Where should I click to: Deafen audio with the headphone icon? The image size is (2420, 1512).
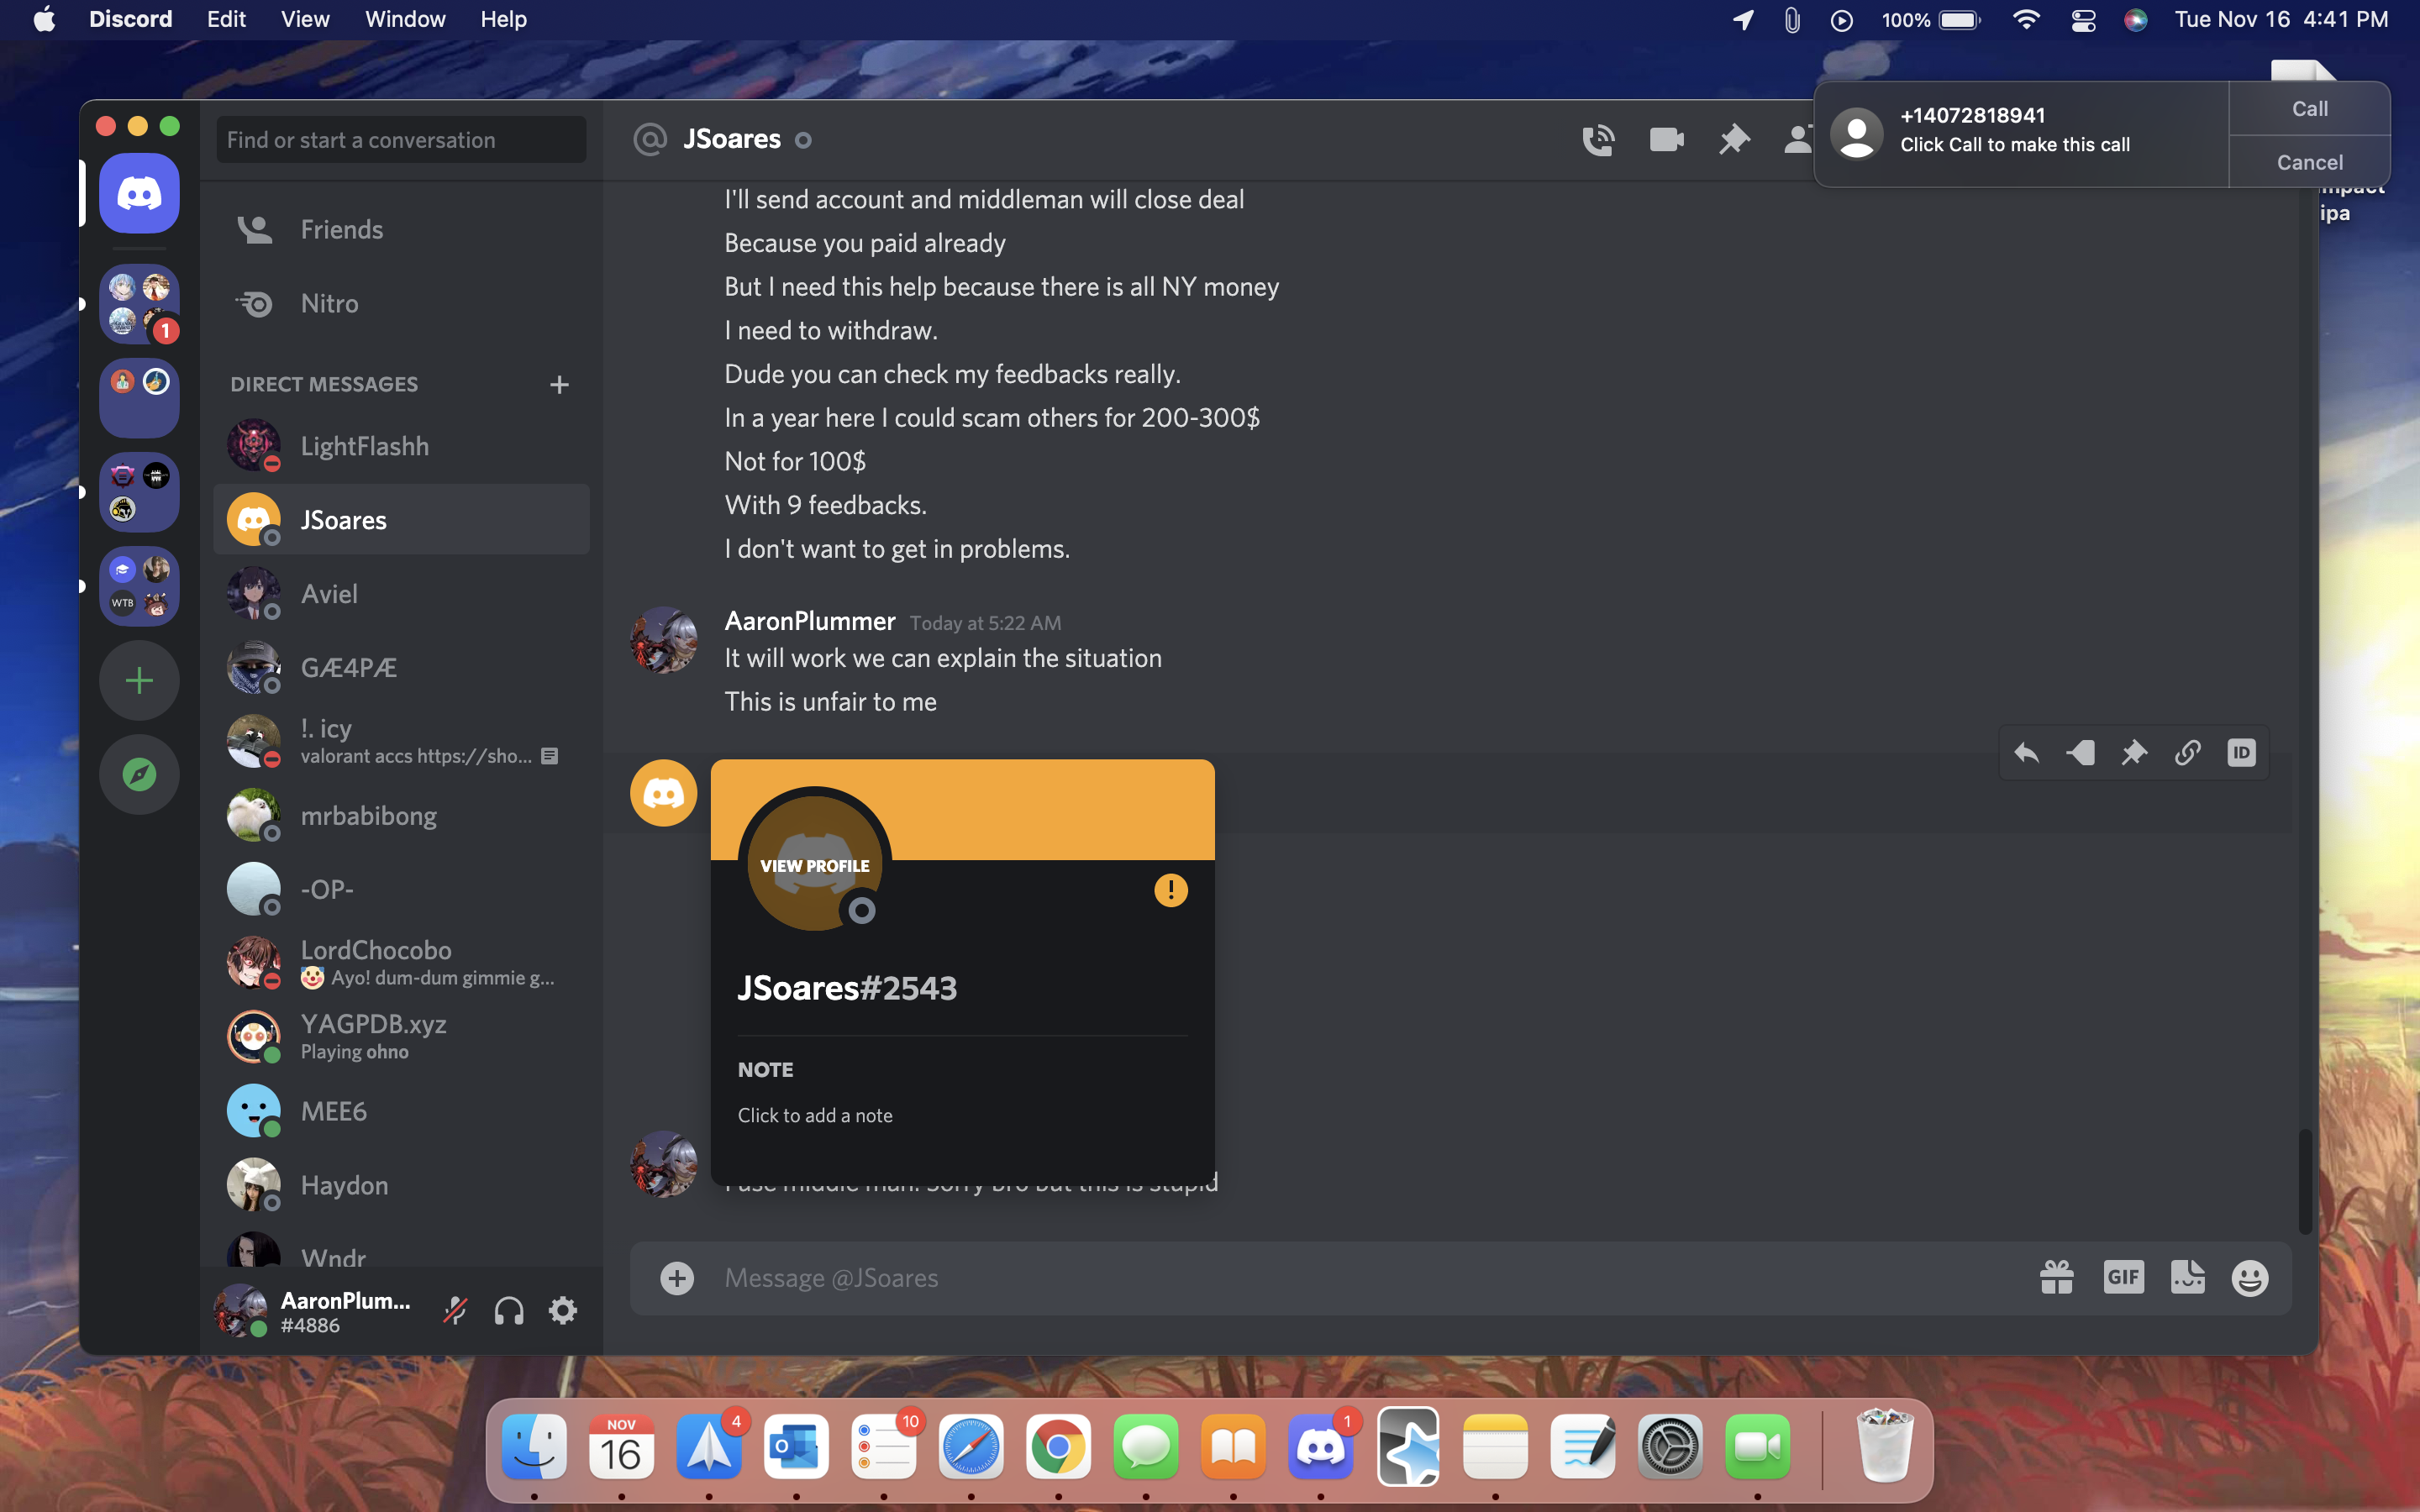509,1310
